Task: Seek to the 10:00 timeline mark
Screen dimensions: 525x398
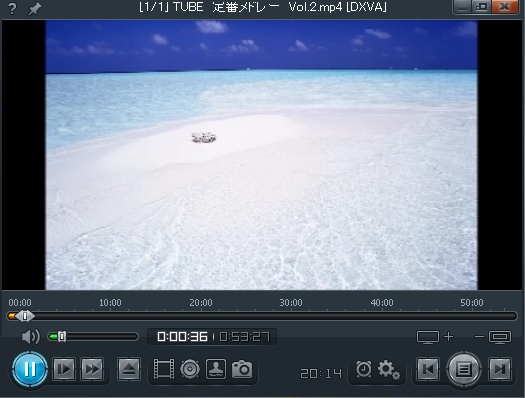Action: (x=110, y=303)
